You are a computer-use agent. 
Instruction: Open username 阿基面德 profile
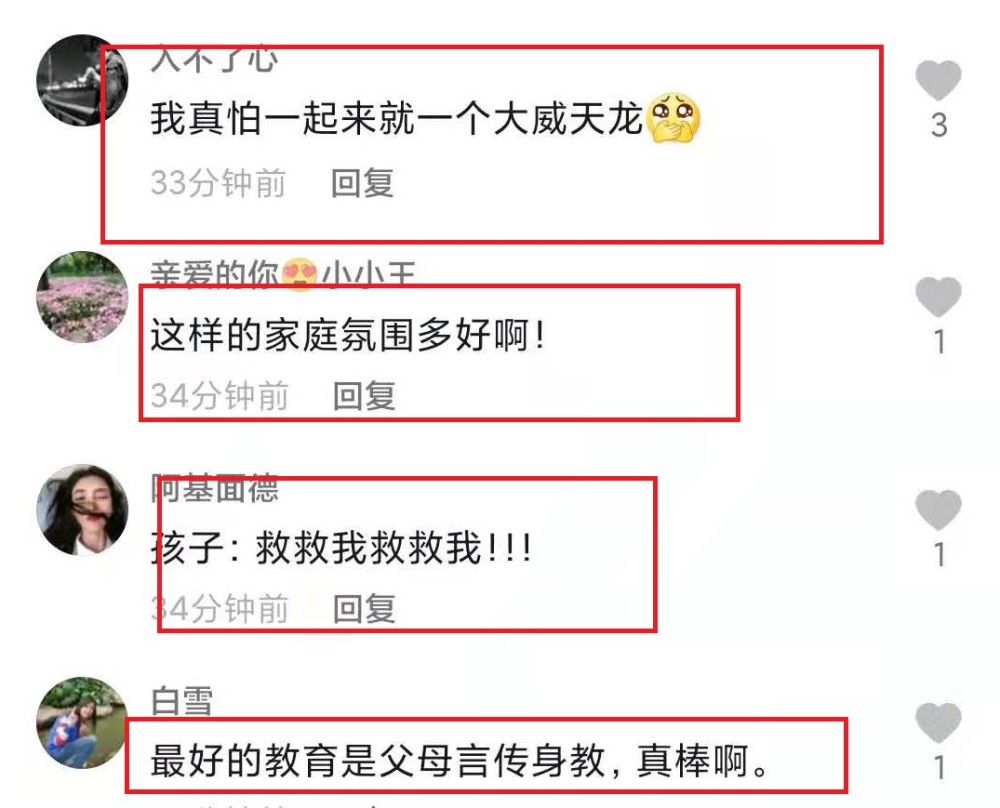[x=215, y=488]
